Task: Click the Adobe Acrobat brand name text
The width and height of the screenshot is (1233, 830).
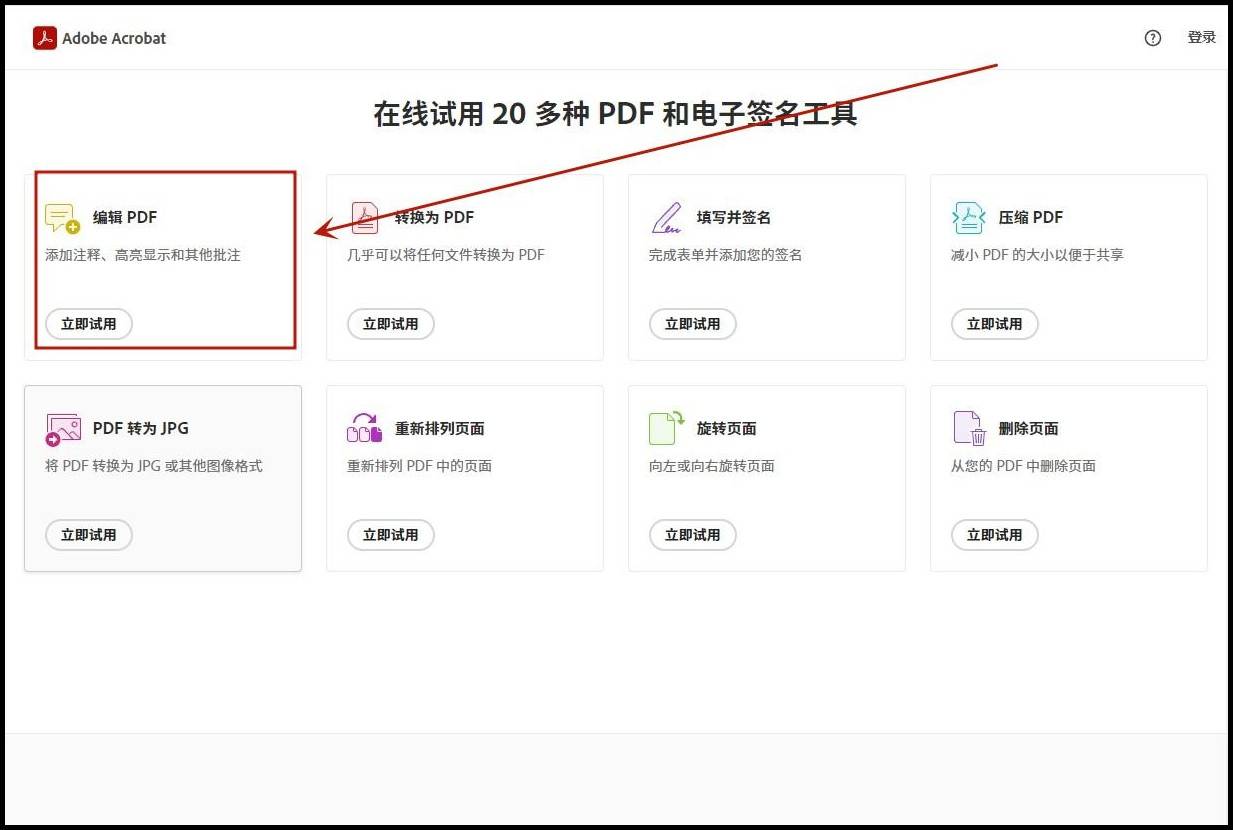Action: 114,38
